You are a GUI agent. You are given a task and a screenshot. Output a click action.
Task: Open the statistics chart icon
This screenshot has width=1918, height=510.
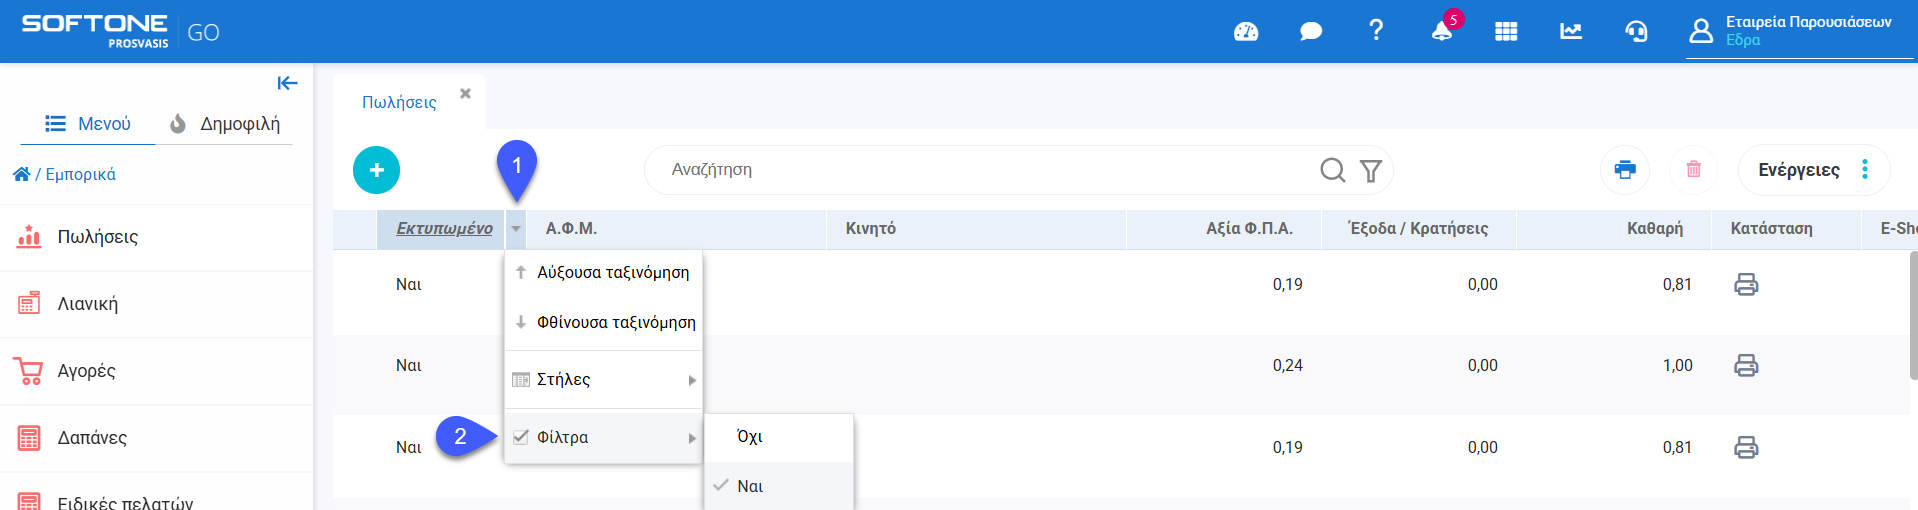click(x=1571, y=32)
